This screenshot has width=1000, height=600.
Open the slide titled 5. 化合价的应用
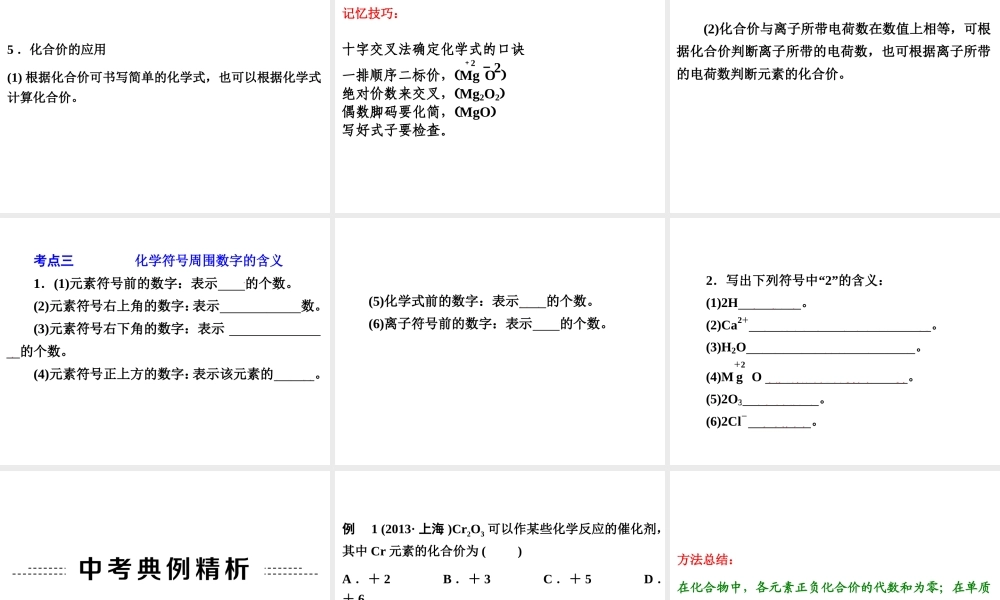[165, 106]
